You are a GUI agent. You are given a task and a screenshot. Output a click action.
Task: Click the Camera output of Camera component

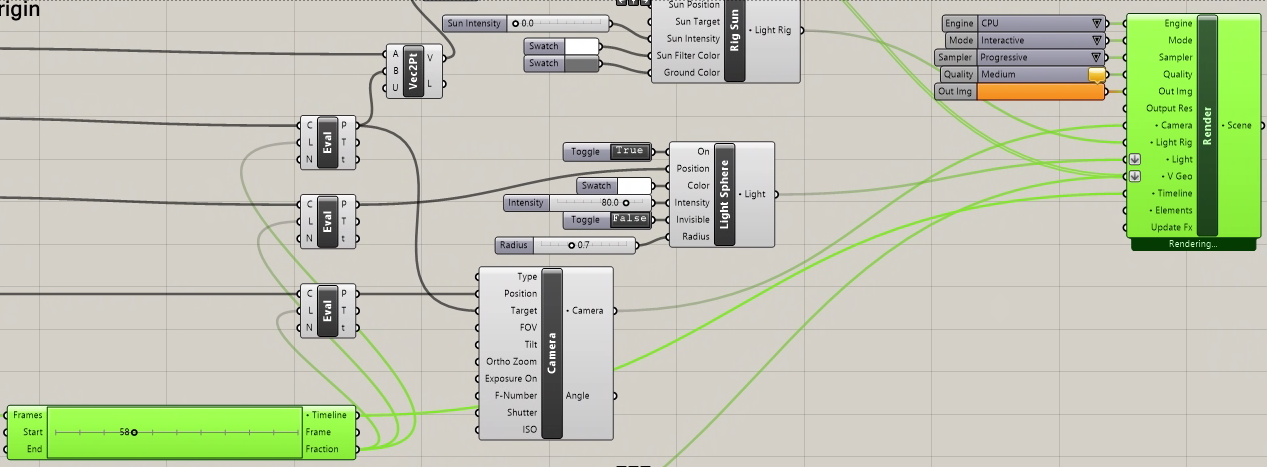tap(586, 310)
